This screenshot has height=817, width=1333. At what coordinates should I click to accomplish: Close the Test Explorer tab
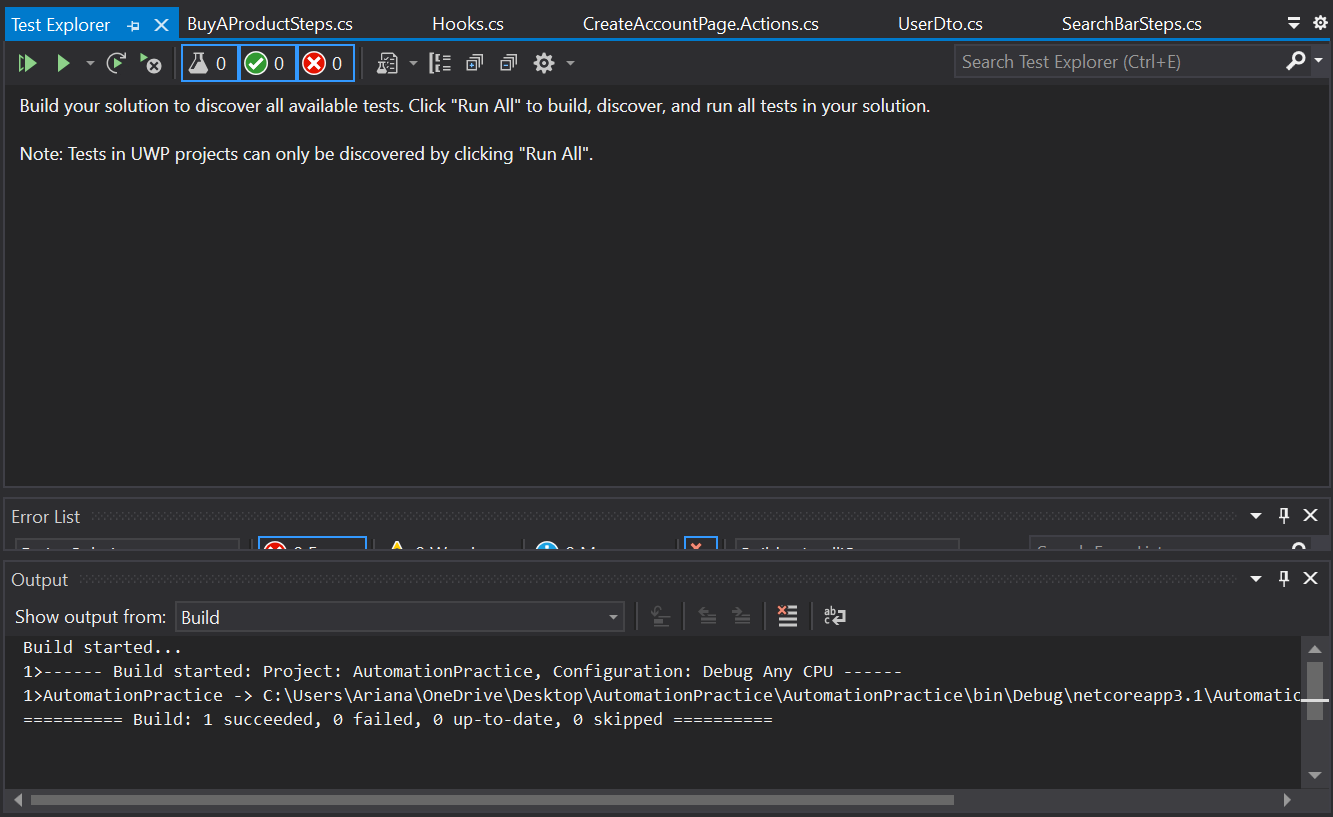(x=161, y=26)
